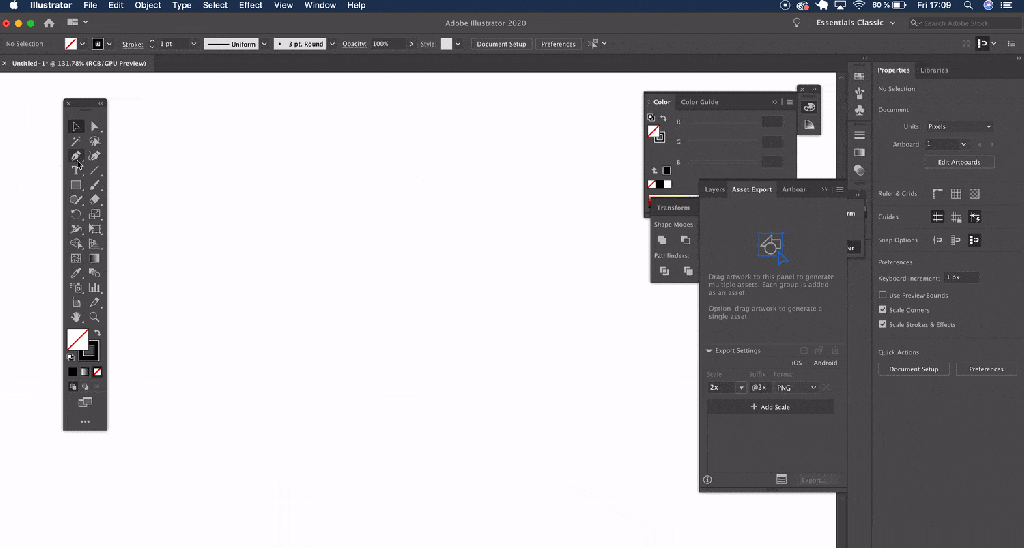Select the Pen tool
1024x548 pixels.
pyautogui.click(x=76, y=156)
